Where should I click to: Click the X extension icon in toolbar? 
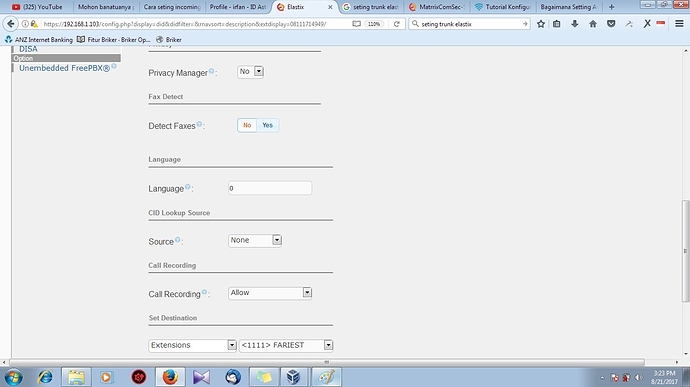click(647, 24)
